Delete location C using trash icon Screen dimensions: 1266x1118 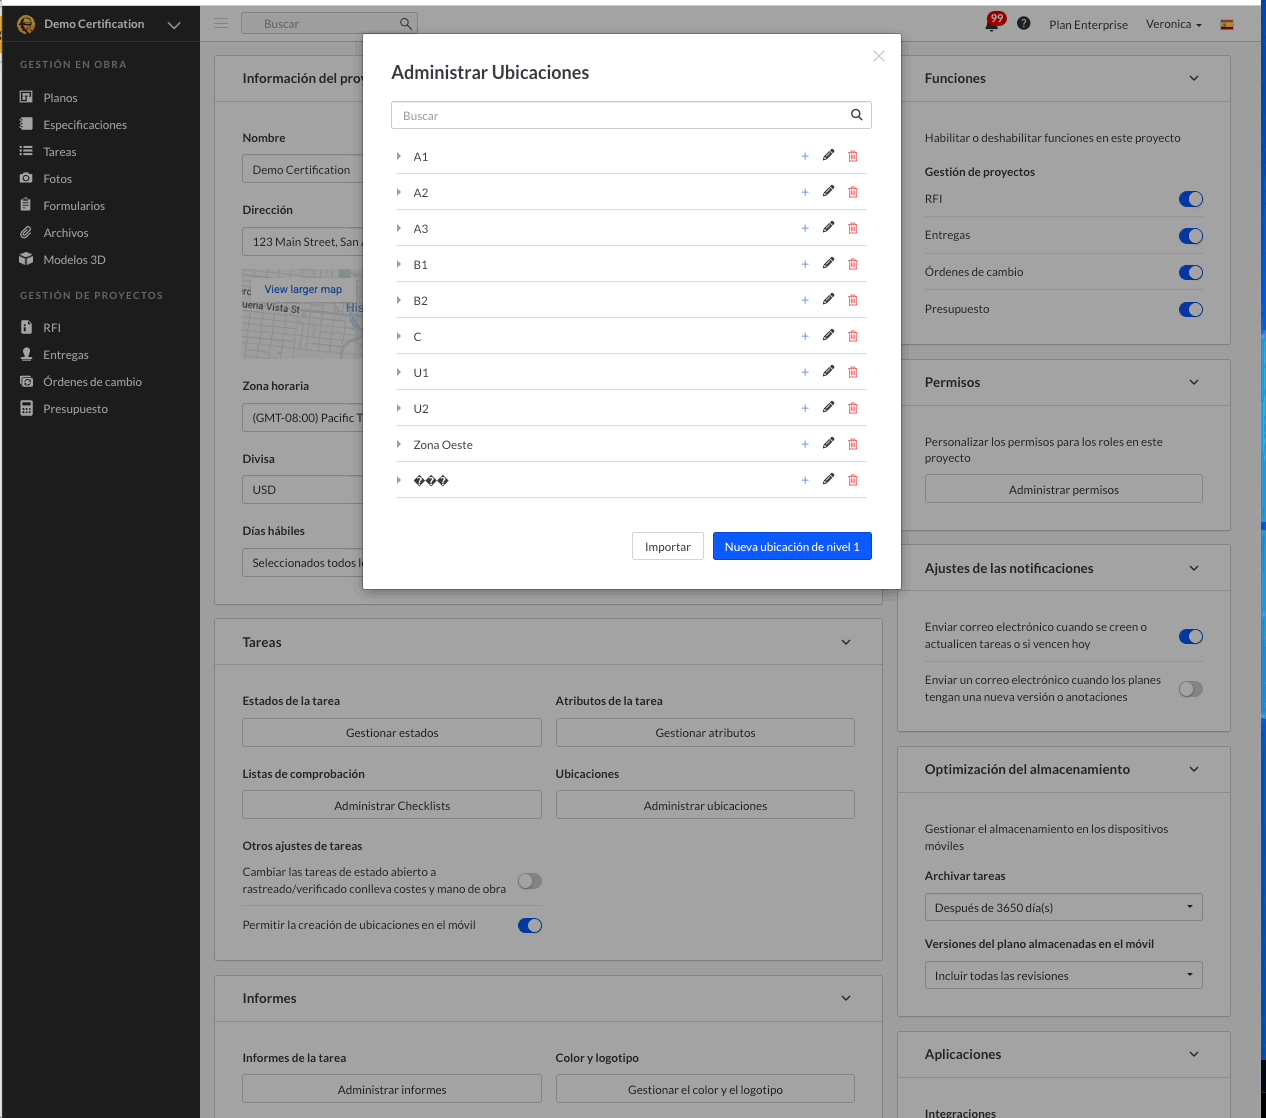point(853,336)
